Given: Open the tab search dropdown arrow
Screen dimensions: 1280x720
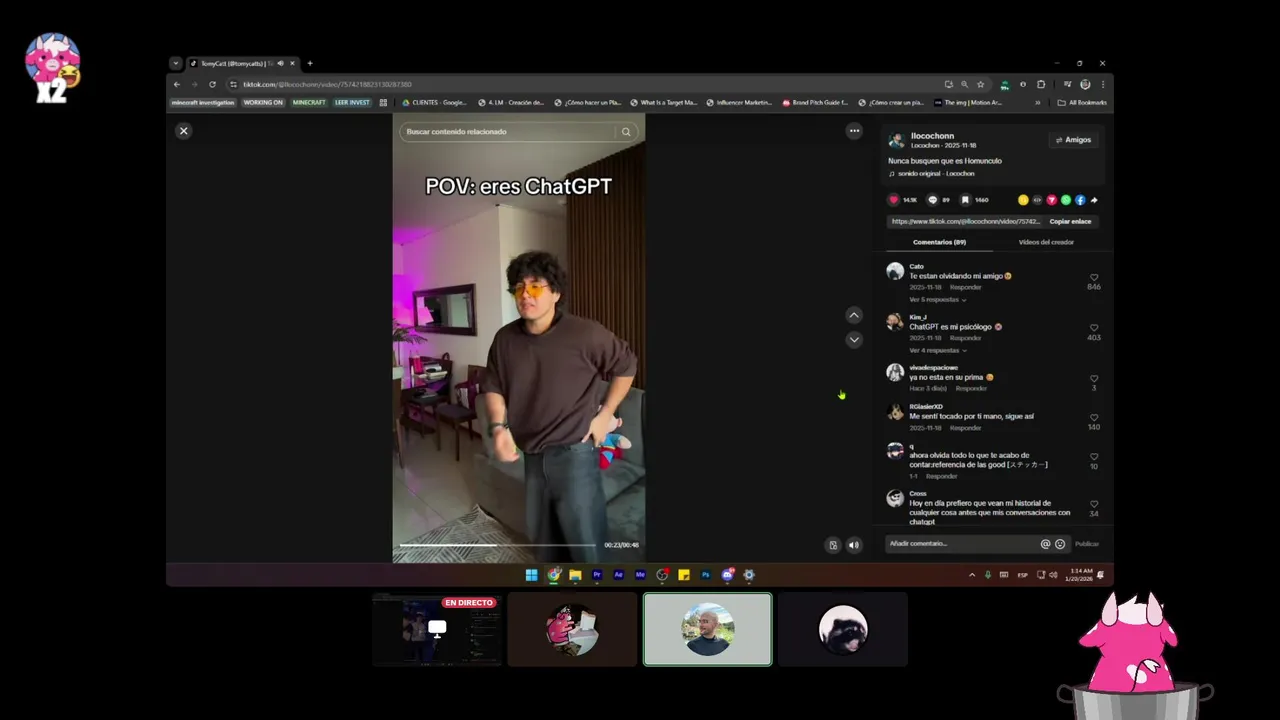Looking at the screenshot, I should pos(176,63).
